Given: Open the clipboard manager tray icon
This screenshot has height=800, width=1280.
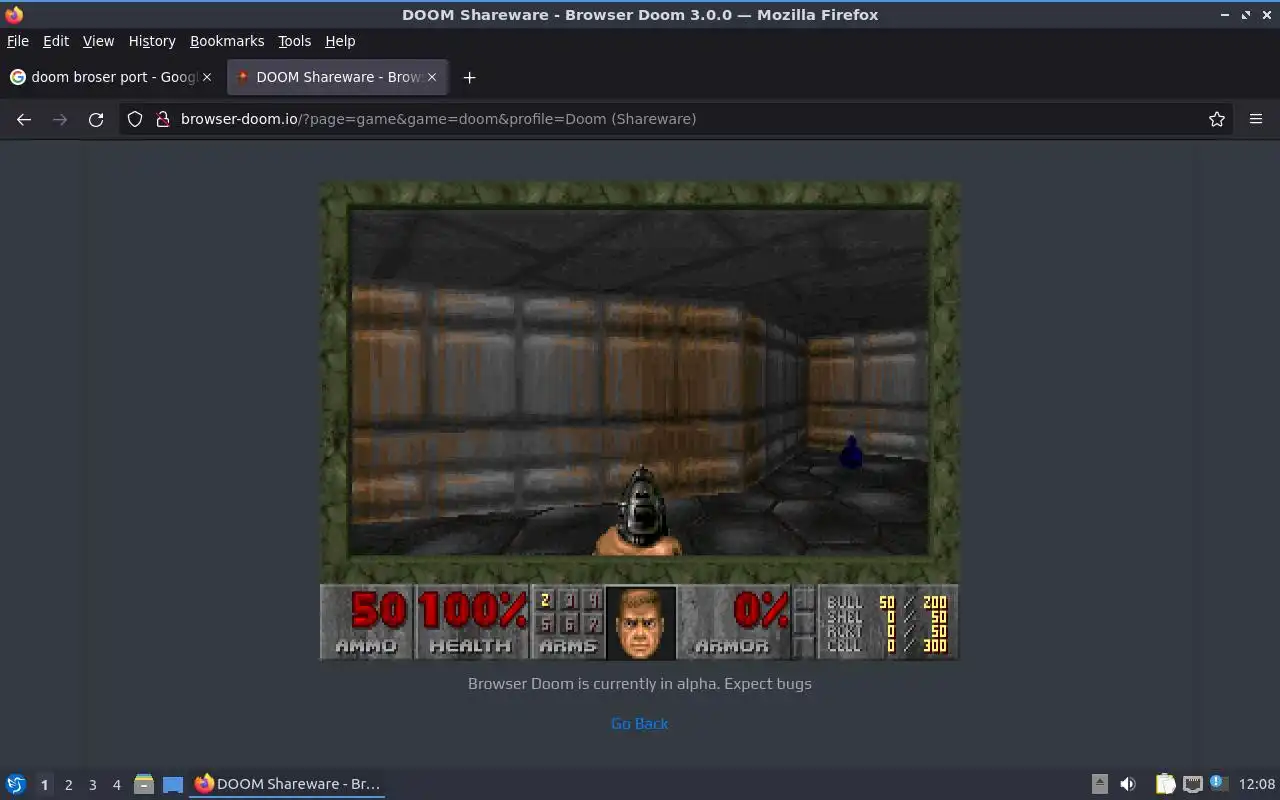Looking at the screenshot, I should click(x=1165, y=784).
